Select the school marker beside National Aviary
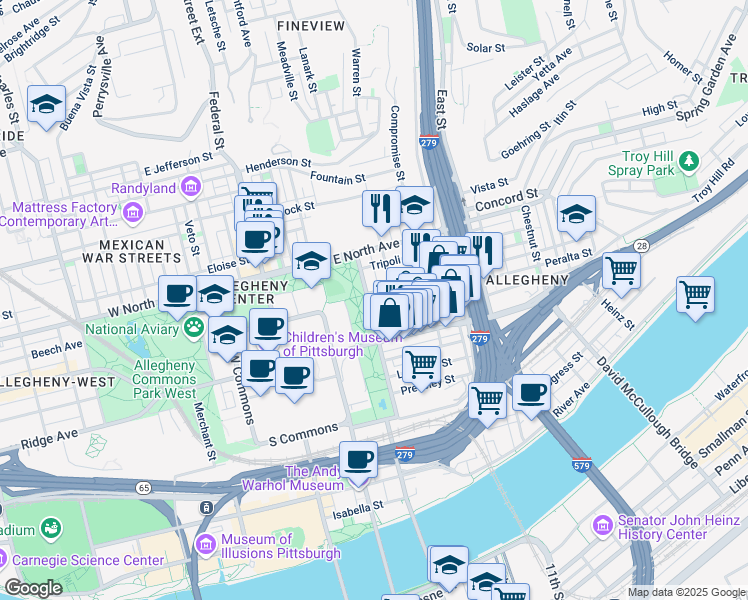 [x=228, y=336]
